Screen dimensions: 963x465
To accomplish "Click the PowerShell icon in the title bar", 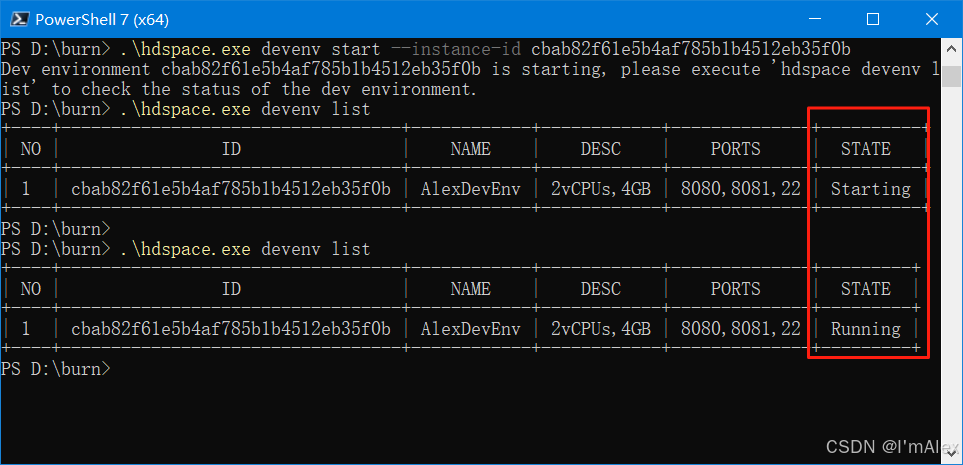I will [18, 19].
